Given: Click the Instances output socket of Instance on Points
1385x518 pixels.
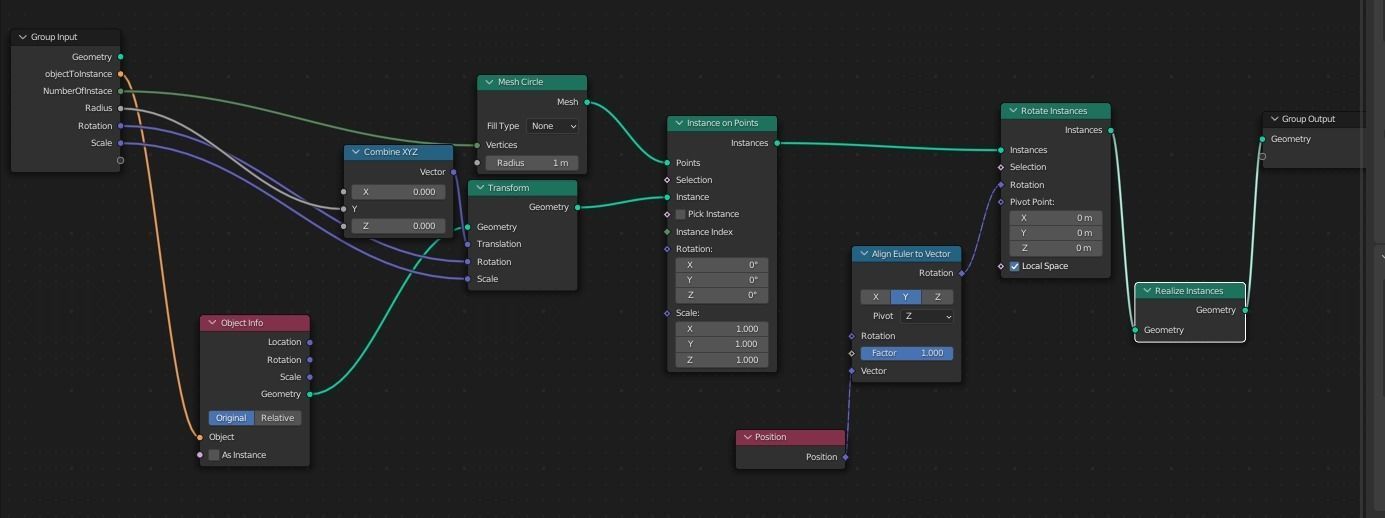Looking at the screenshot, I should [x=777, y=143].
